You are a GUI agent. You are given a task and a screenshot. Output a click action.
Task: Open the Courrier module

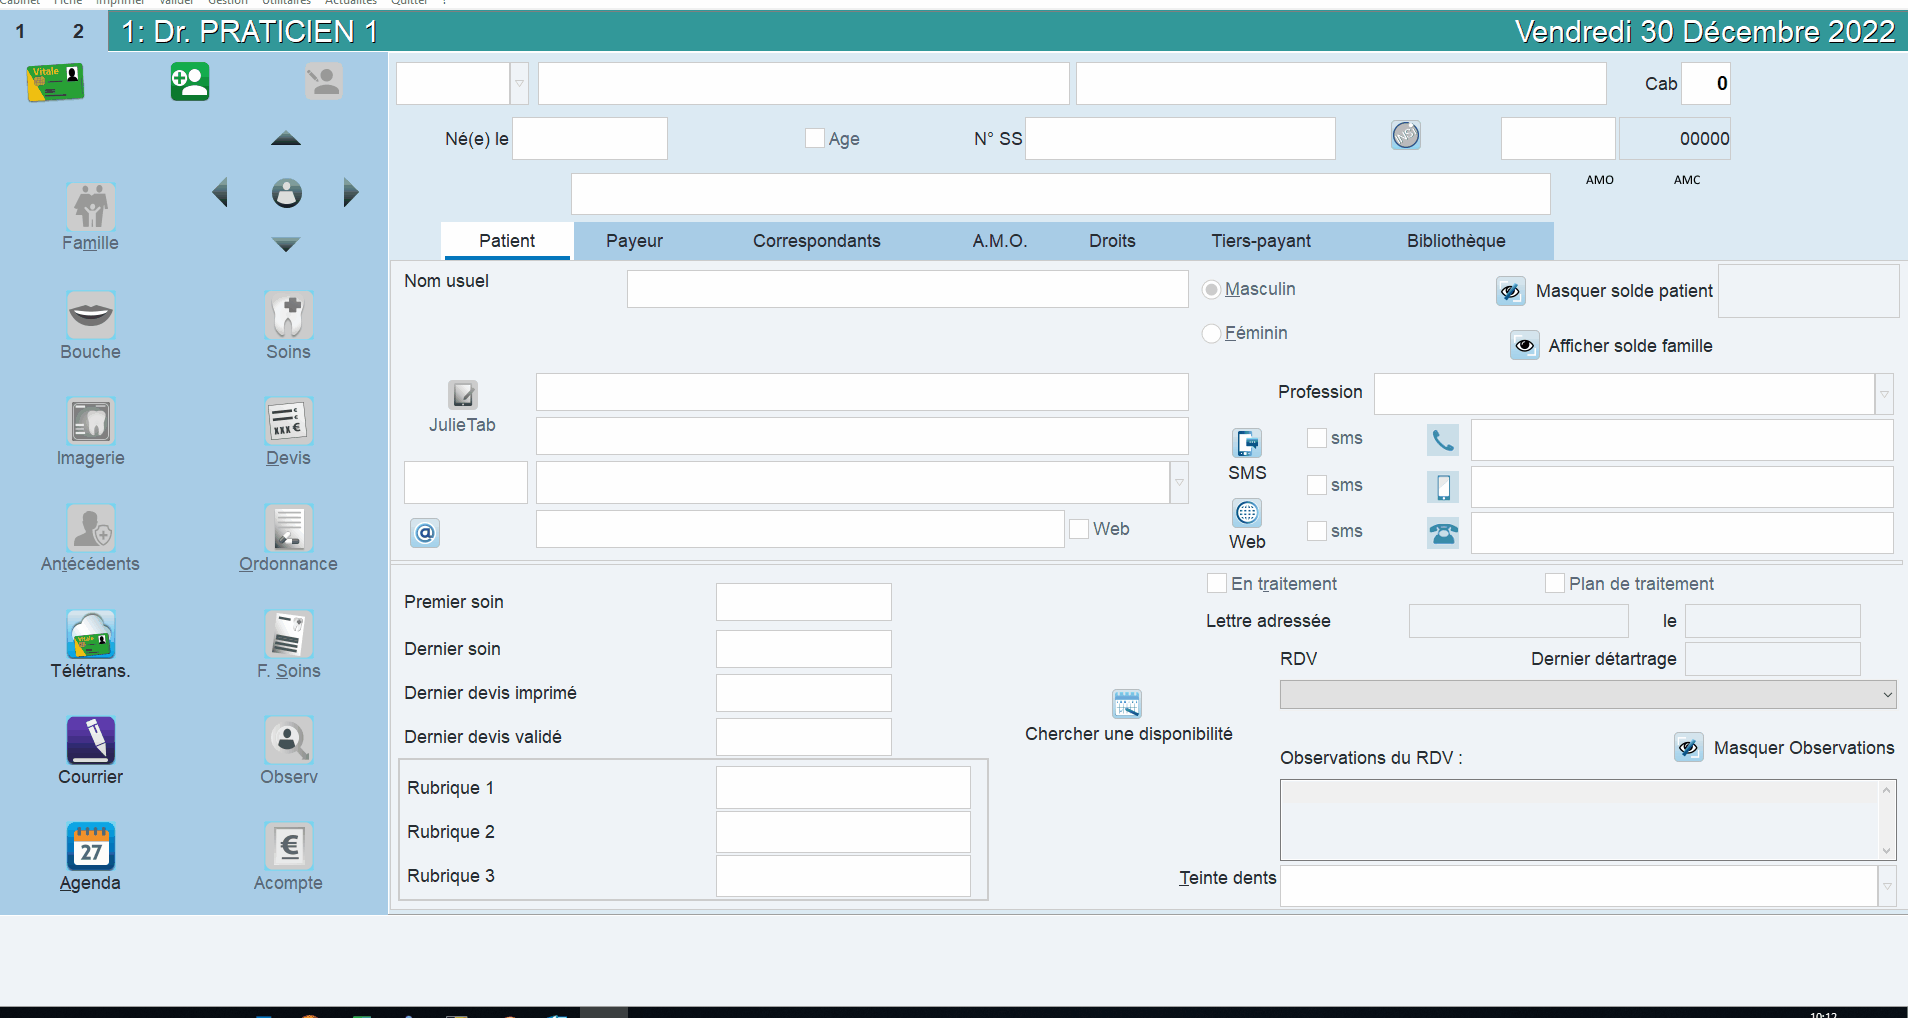click(x=91, y=740)
